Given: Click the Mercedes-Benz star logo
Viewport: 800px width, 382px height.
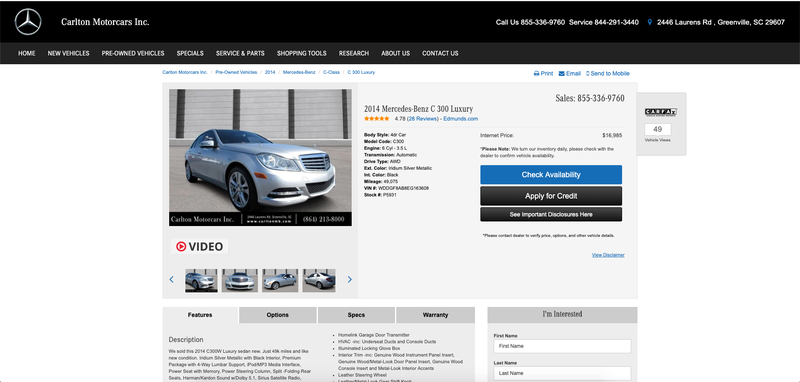Looking at the screenshot, I should click(28, 22).
